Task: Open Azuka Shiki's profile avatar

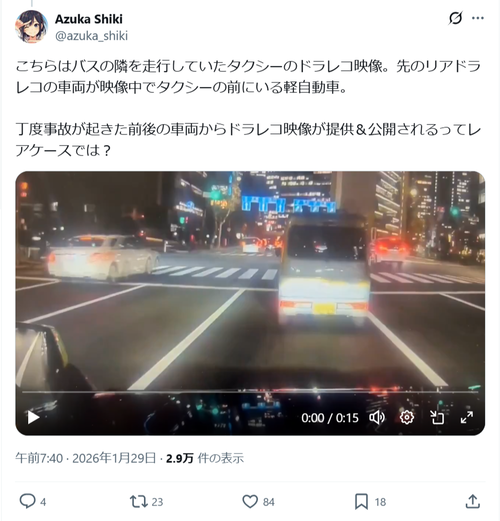Action: coord(31,27)
